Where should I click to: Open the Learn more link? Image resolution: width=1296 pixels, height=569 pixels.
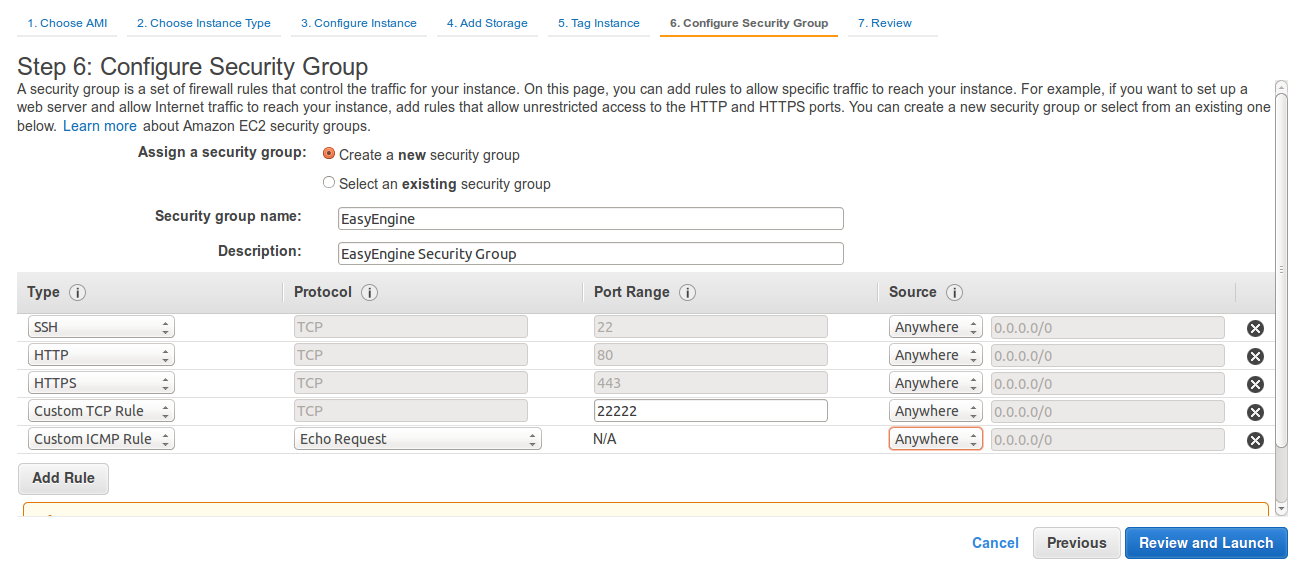[100, 126]
